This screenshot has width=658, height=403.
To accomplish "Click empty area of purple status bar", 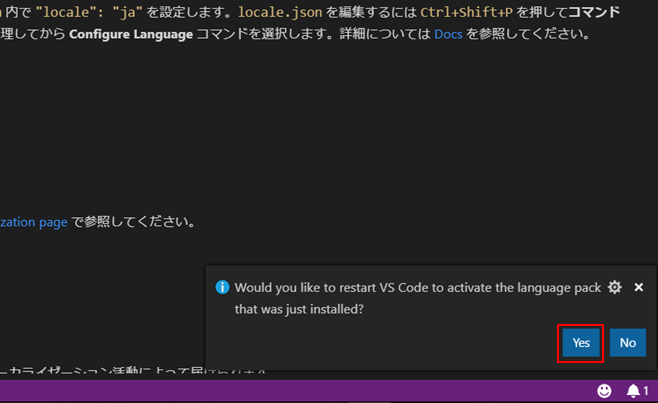I will point(300,390).
